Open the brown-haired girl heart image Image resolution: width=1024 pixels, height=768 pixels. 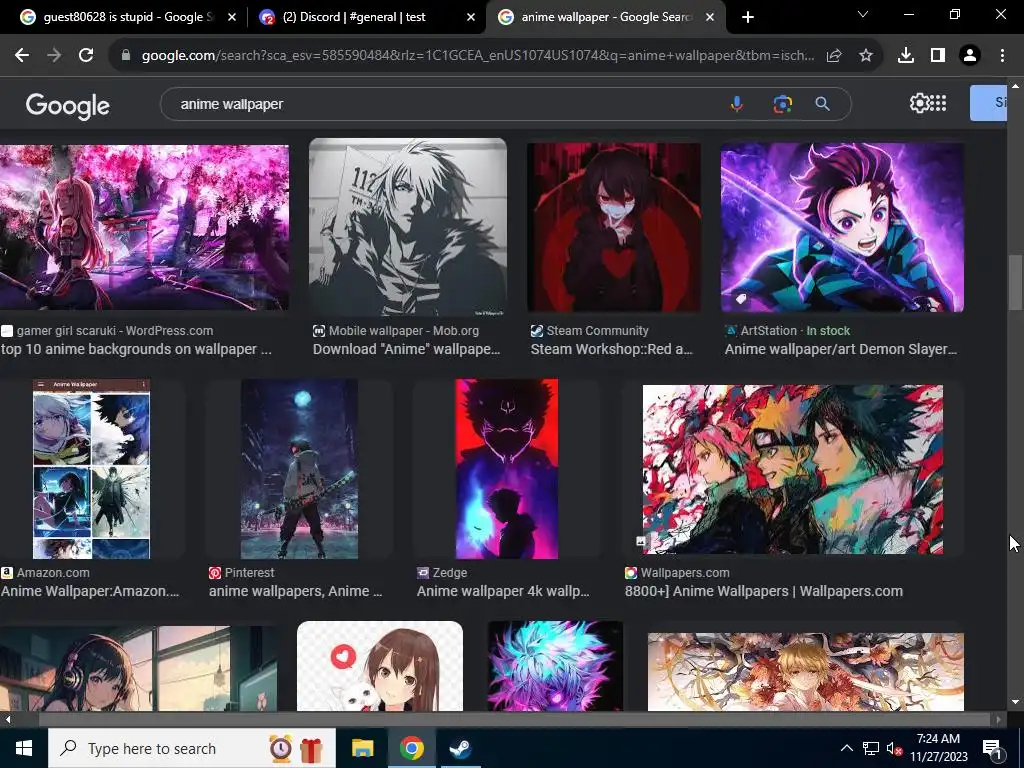click(x=380, y=666)
